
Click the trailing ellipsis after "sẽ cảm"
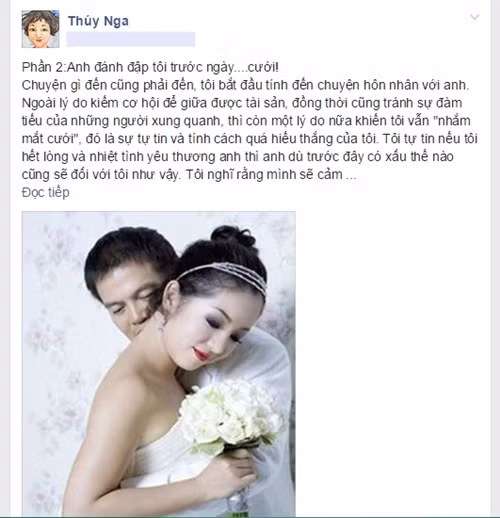[x=351, y=175]
